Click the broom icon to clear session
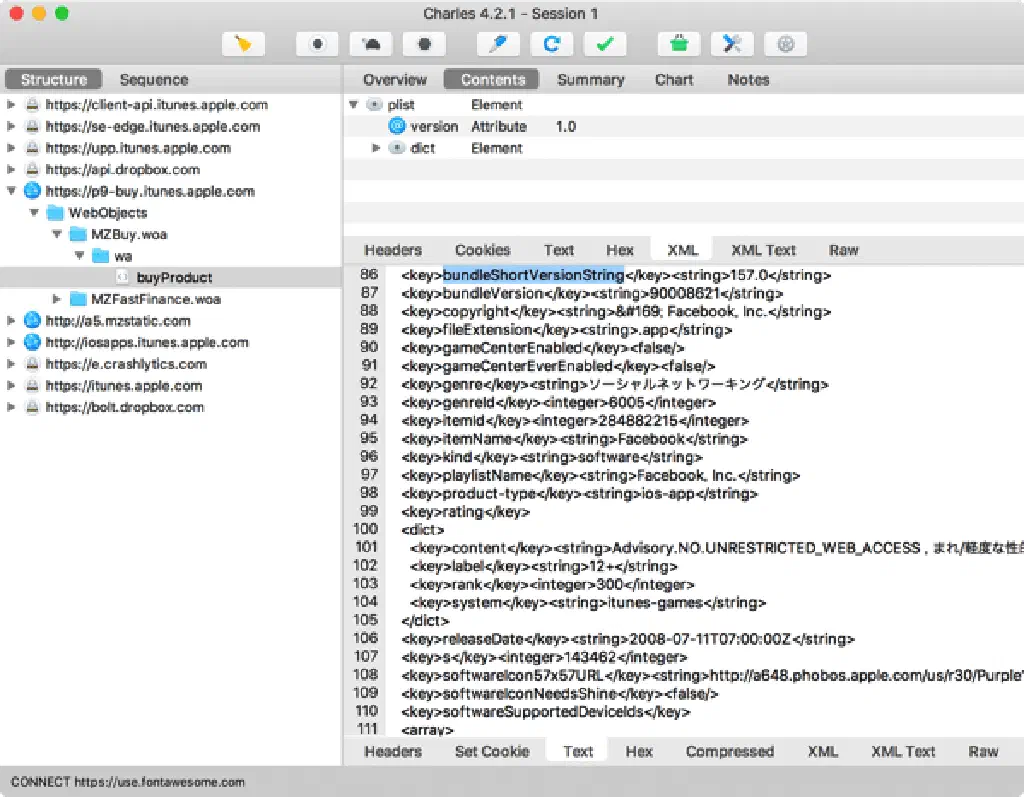 click(x=243, y=44)
